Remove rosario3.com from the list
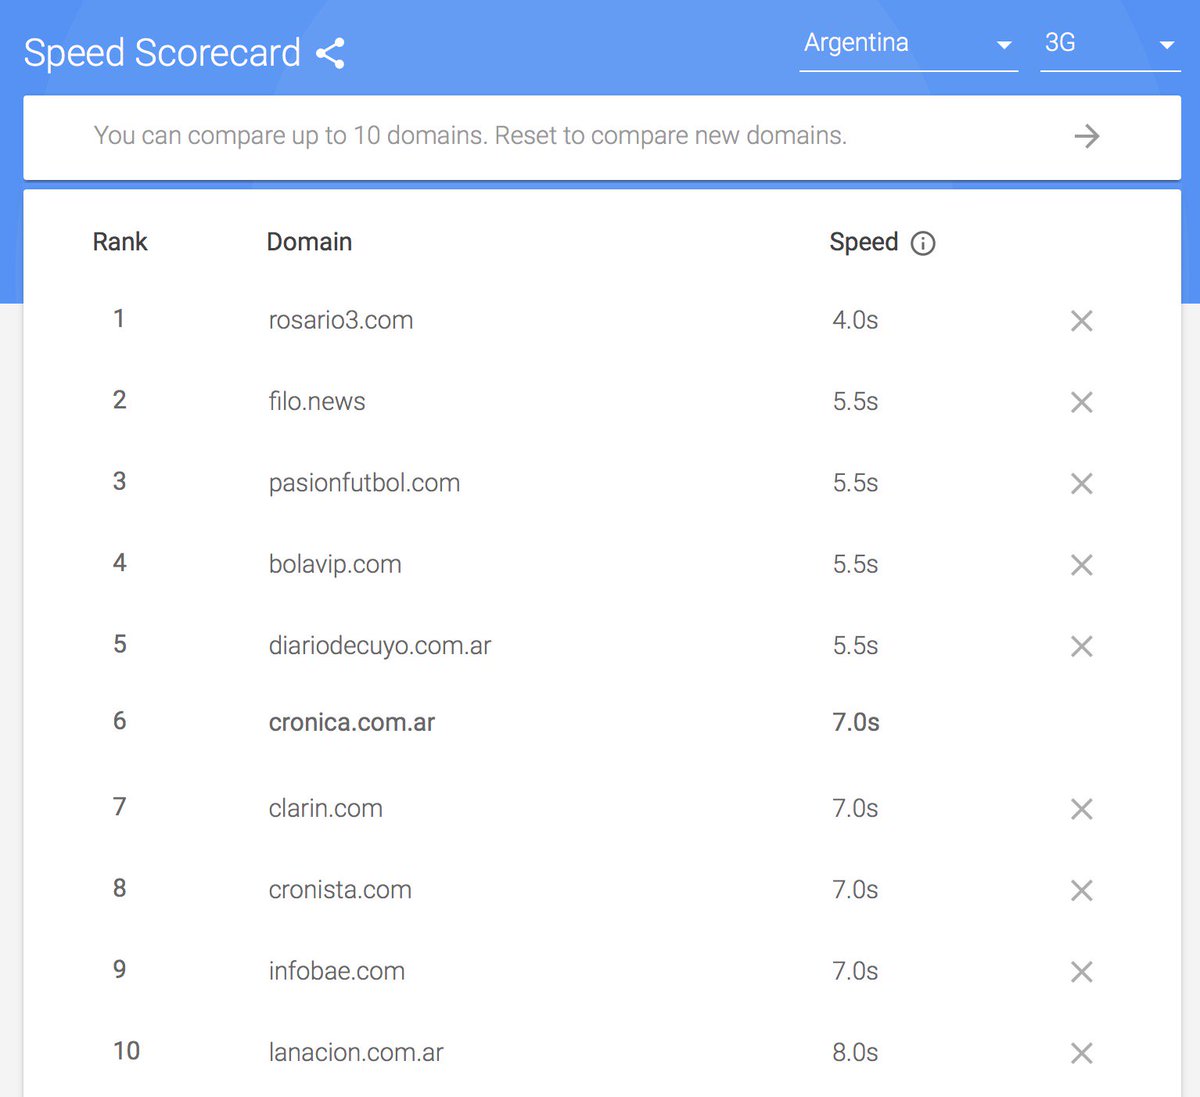This screenshot has height=1097, width=1200. (1081, 321)
